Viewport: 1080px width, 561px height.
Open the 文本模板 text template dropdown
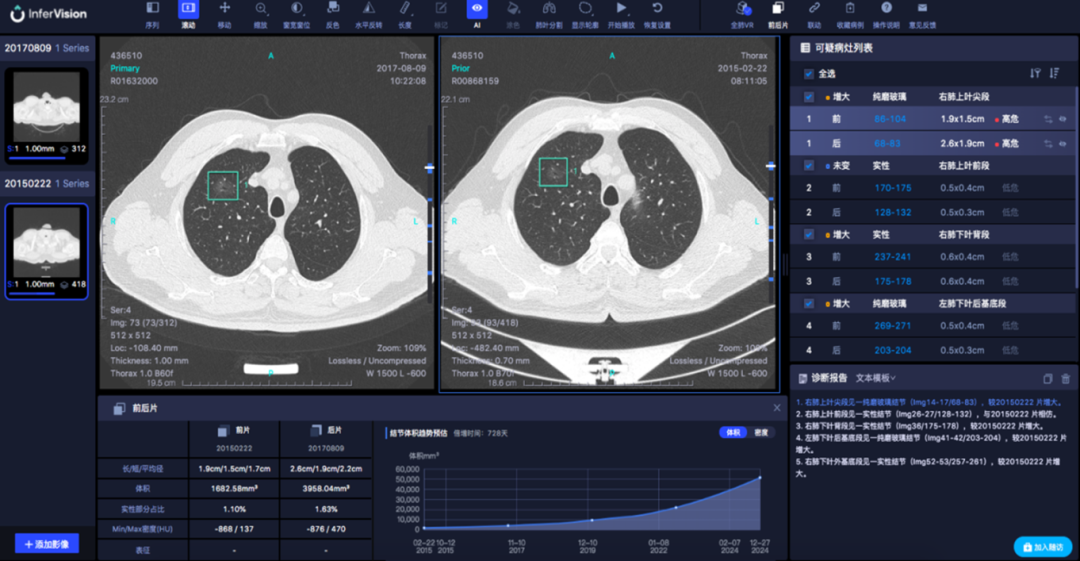click(875, 378)
